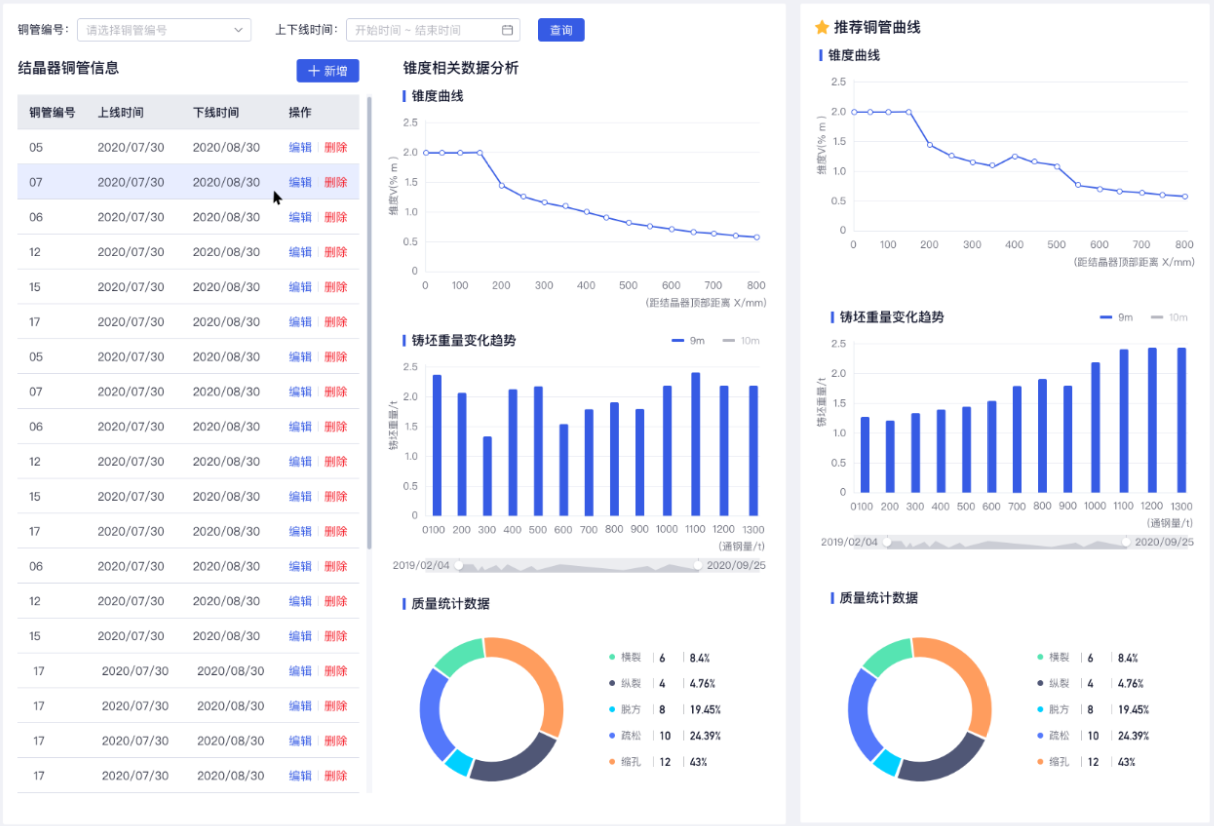Click blue 疏松 segment of 推荐铜管曲线 donut
1214x826 pixels.
pos(860,713)
